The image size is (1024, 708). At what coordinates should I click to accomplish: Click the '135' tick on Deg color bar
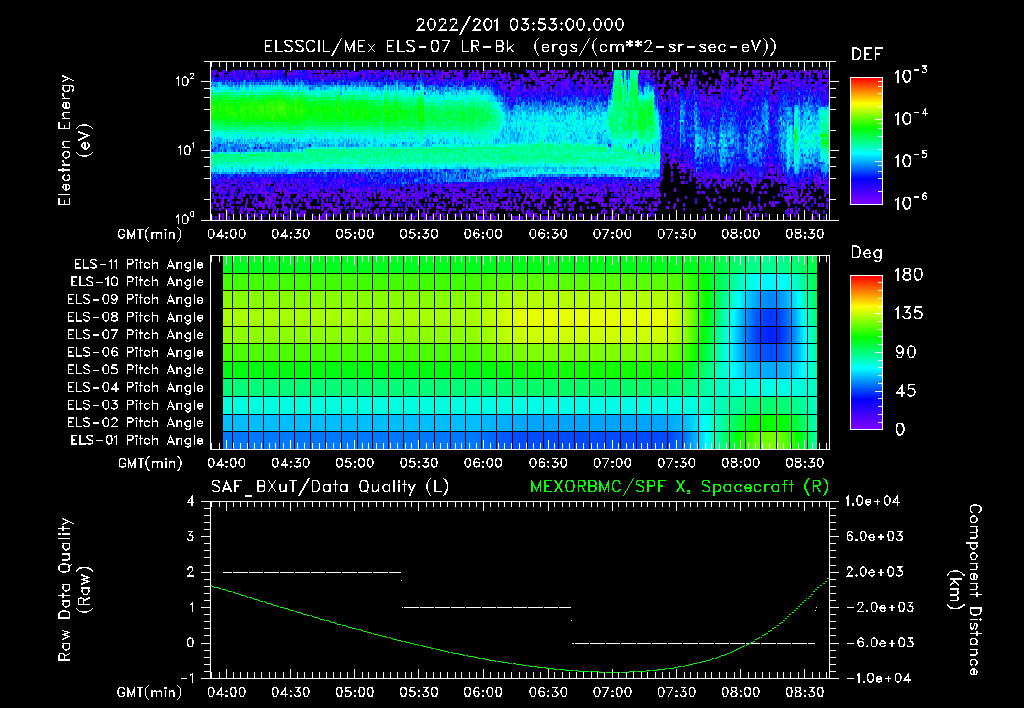(x=908, y=314)
